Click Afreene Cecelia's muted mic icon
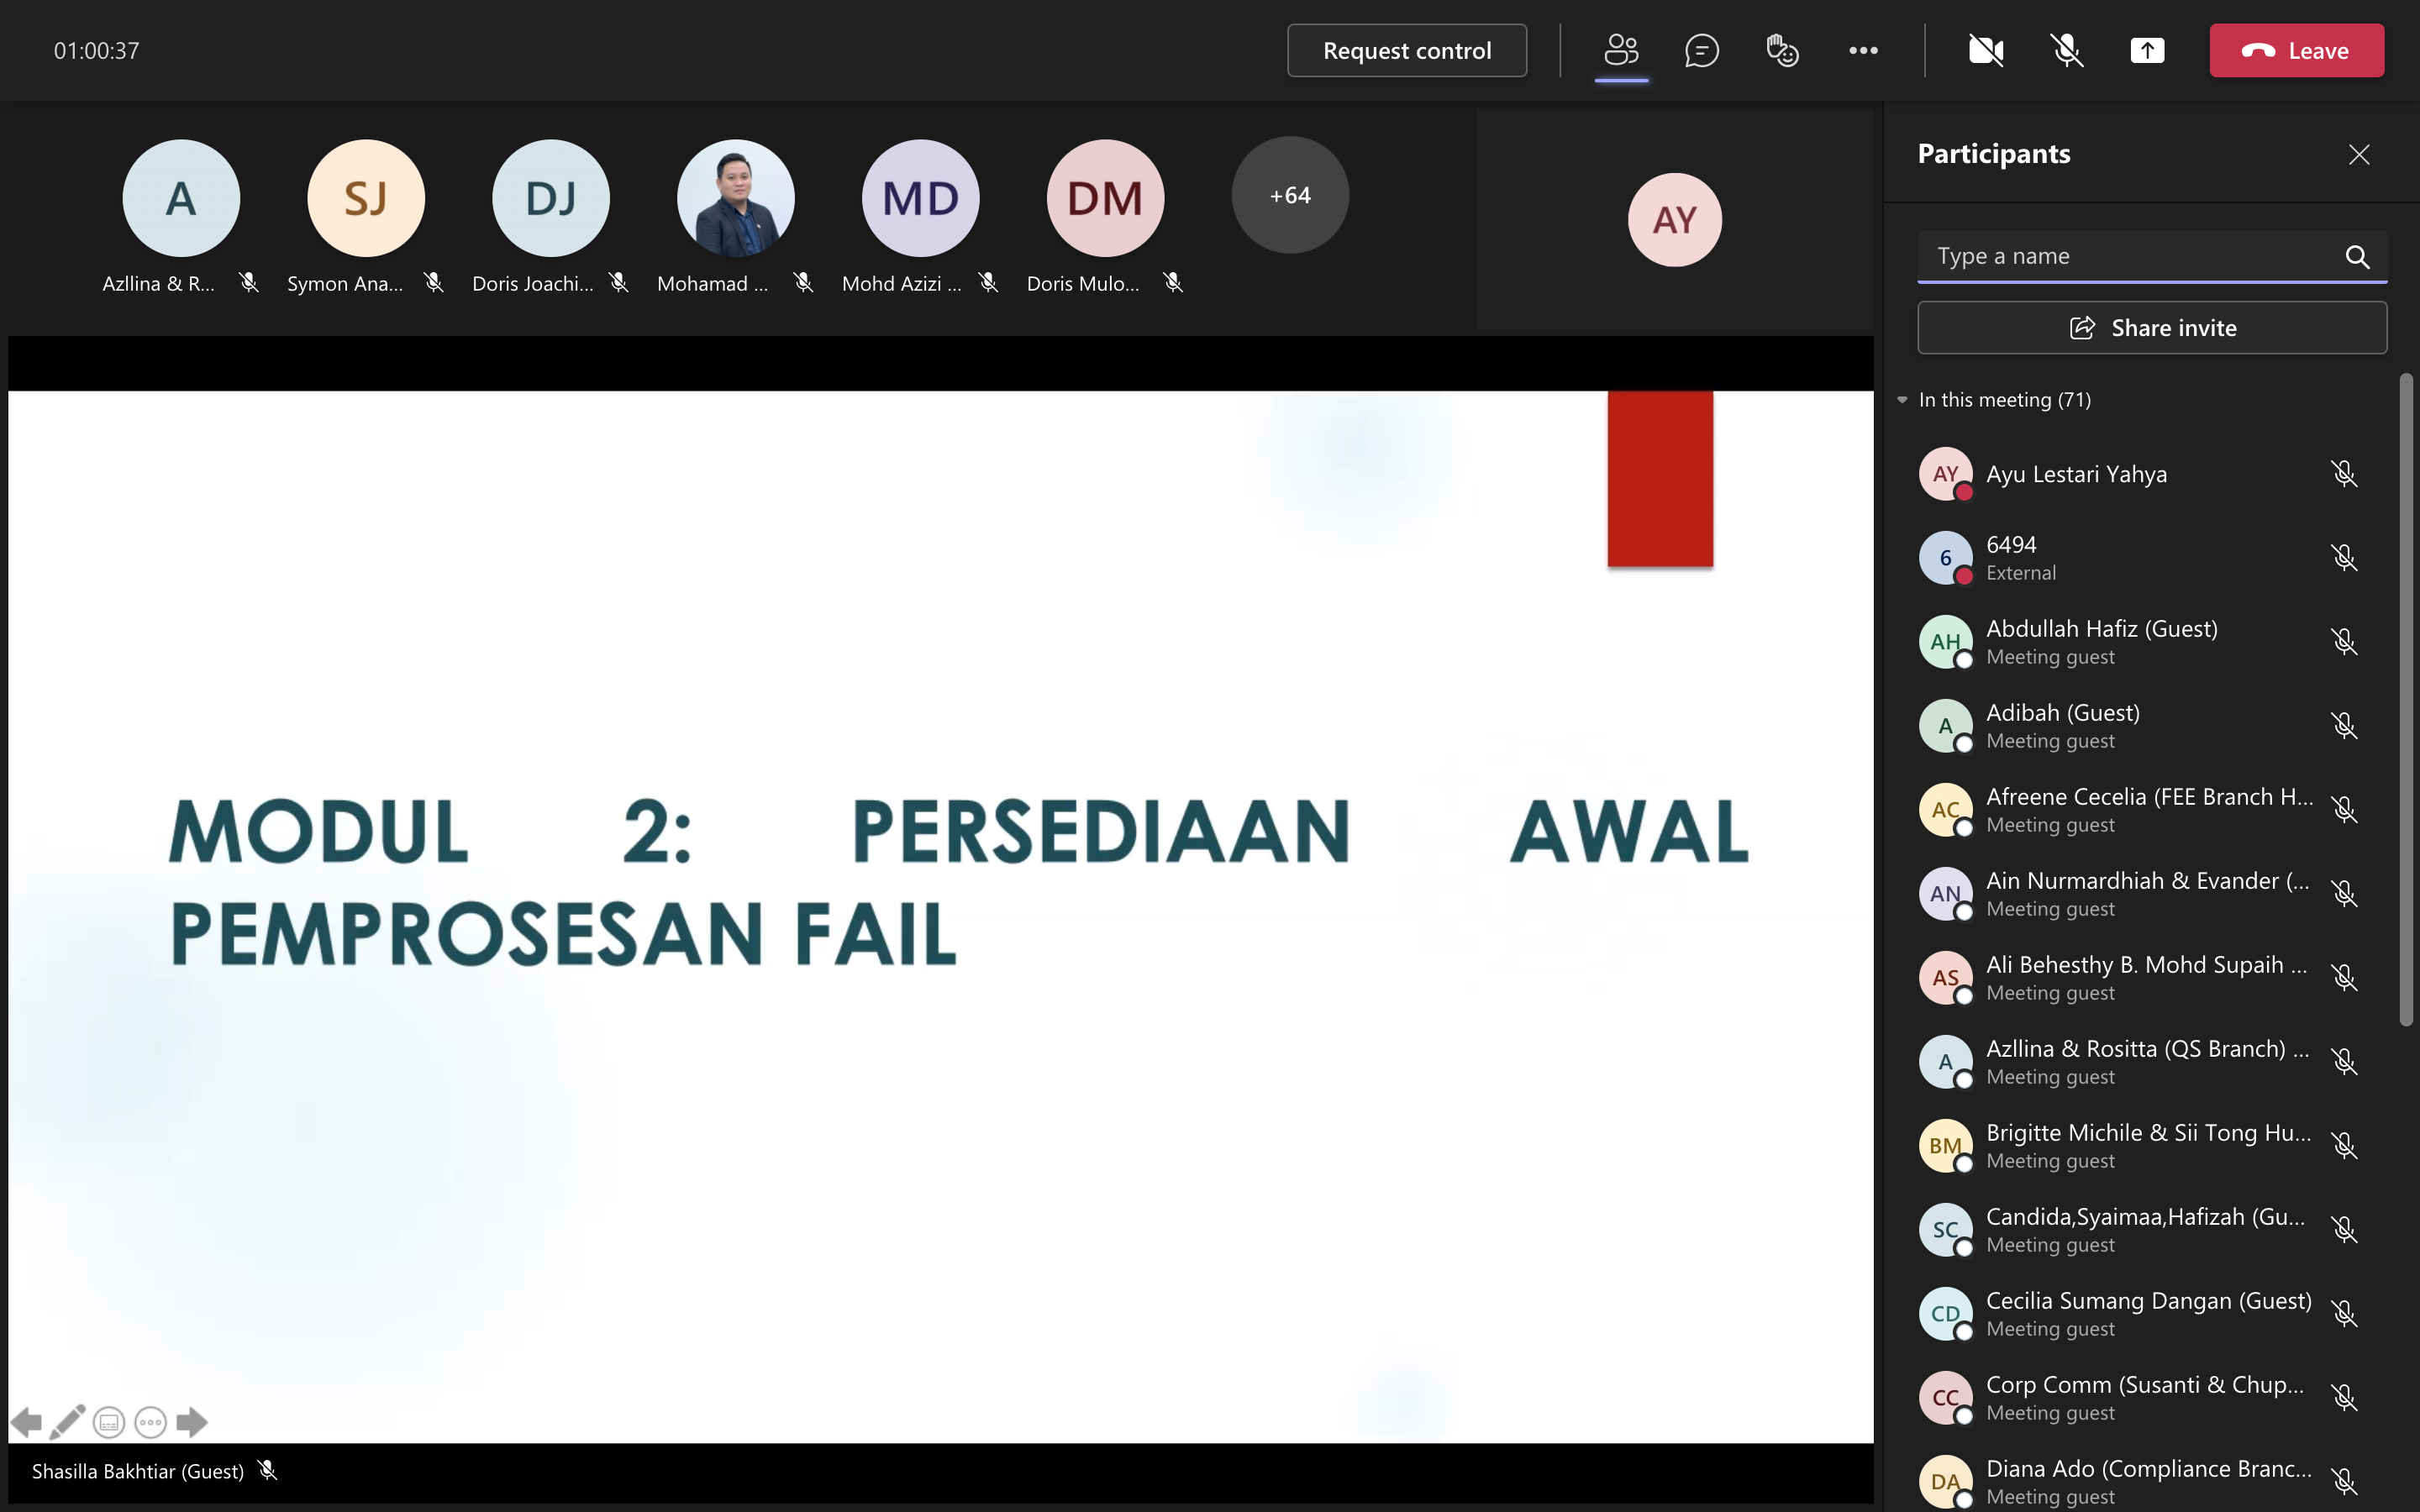Screen dimensions: 2420x1512 click(x=2344, y=810)
